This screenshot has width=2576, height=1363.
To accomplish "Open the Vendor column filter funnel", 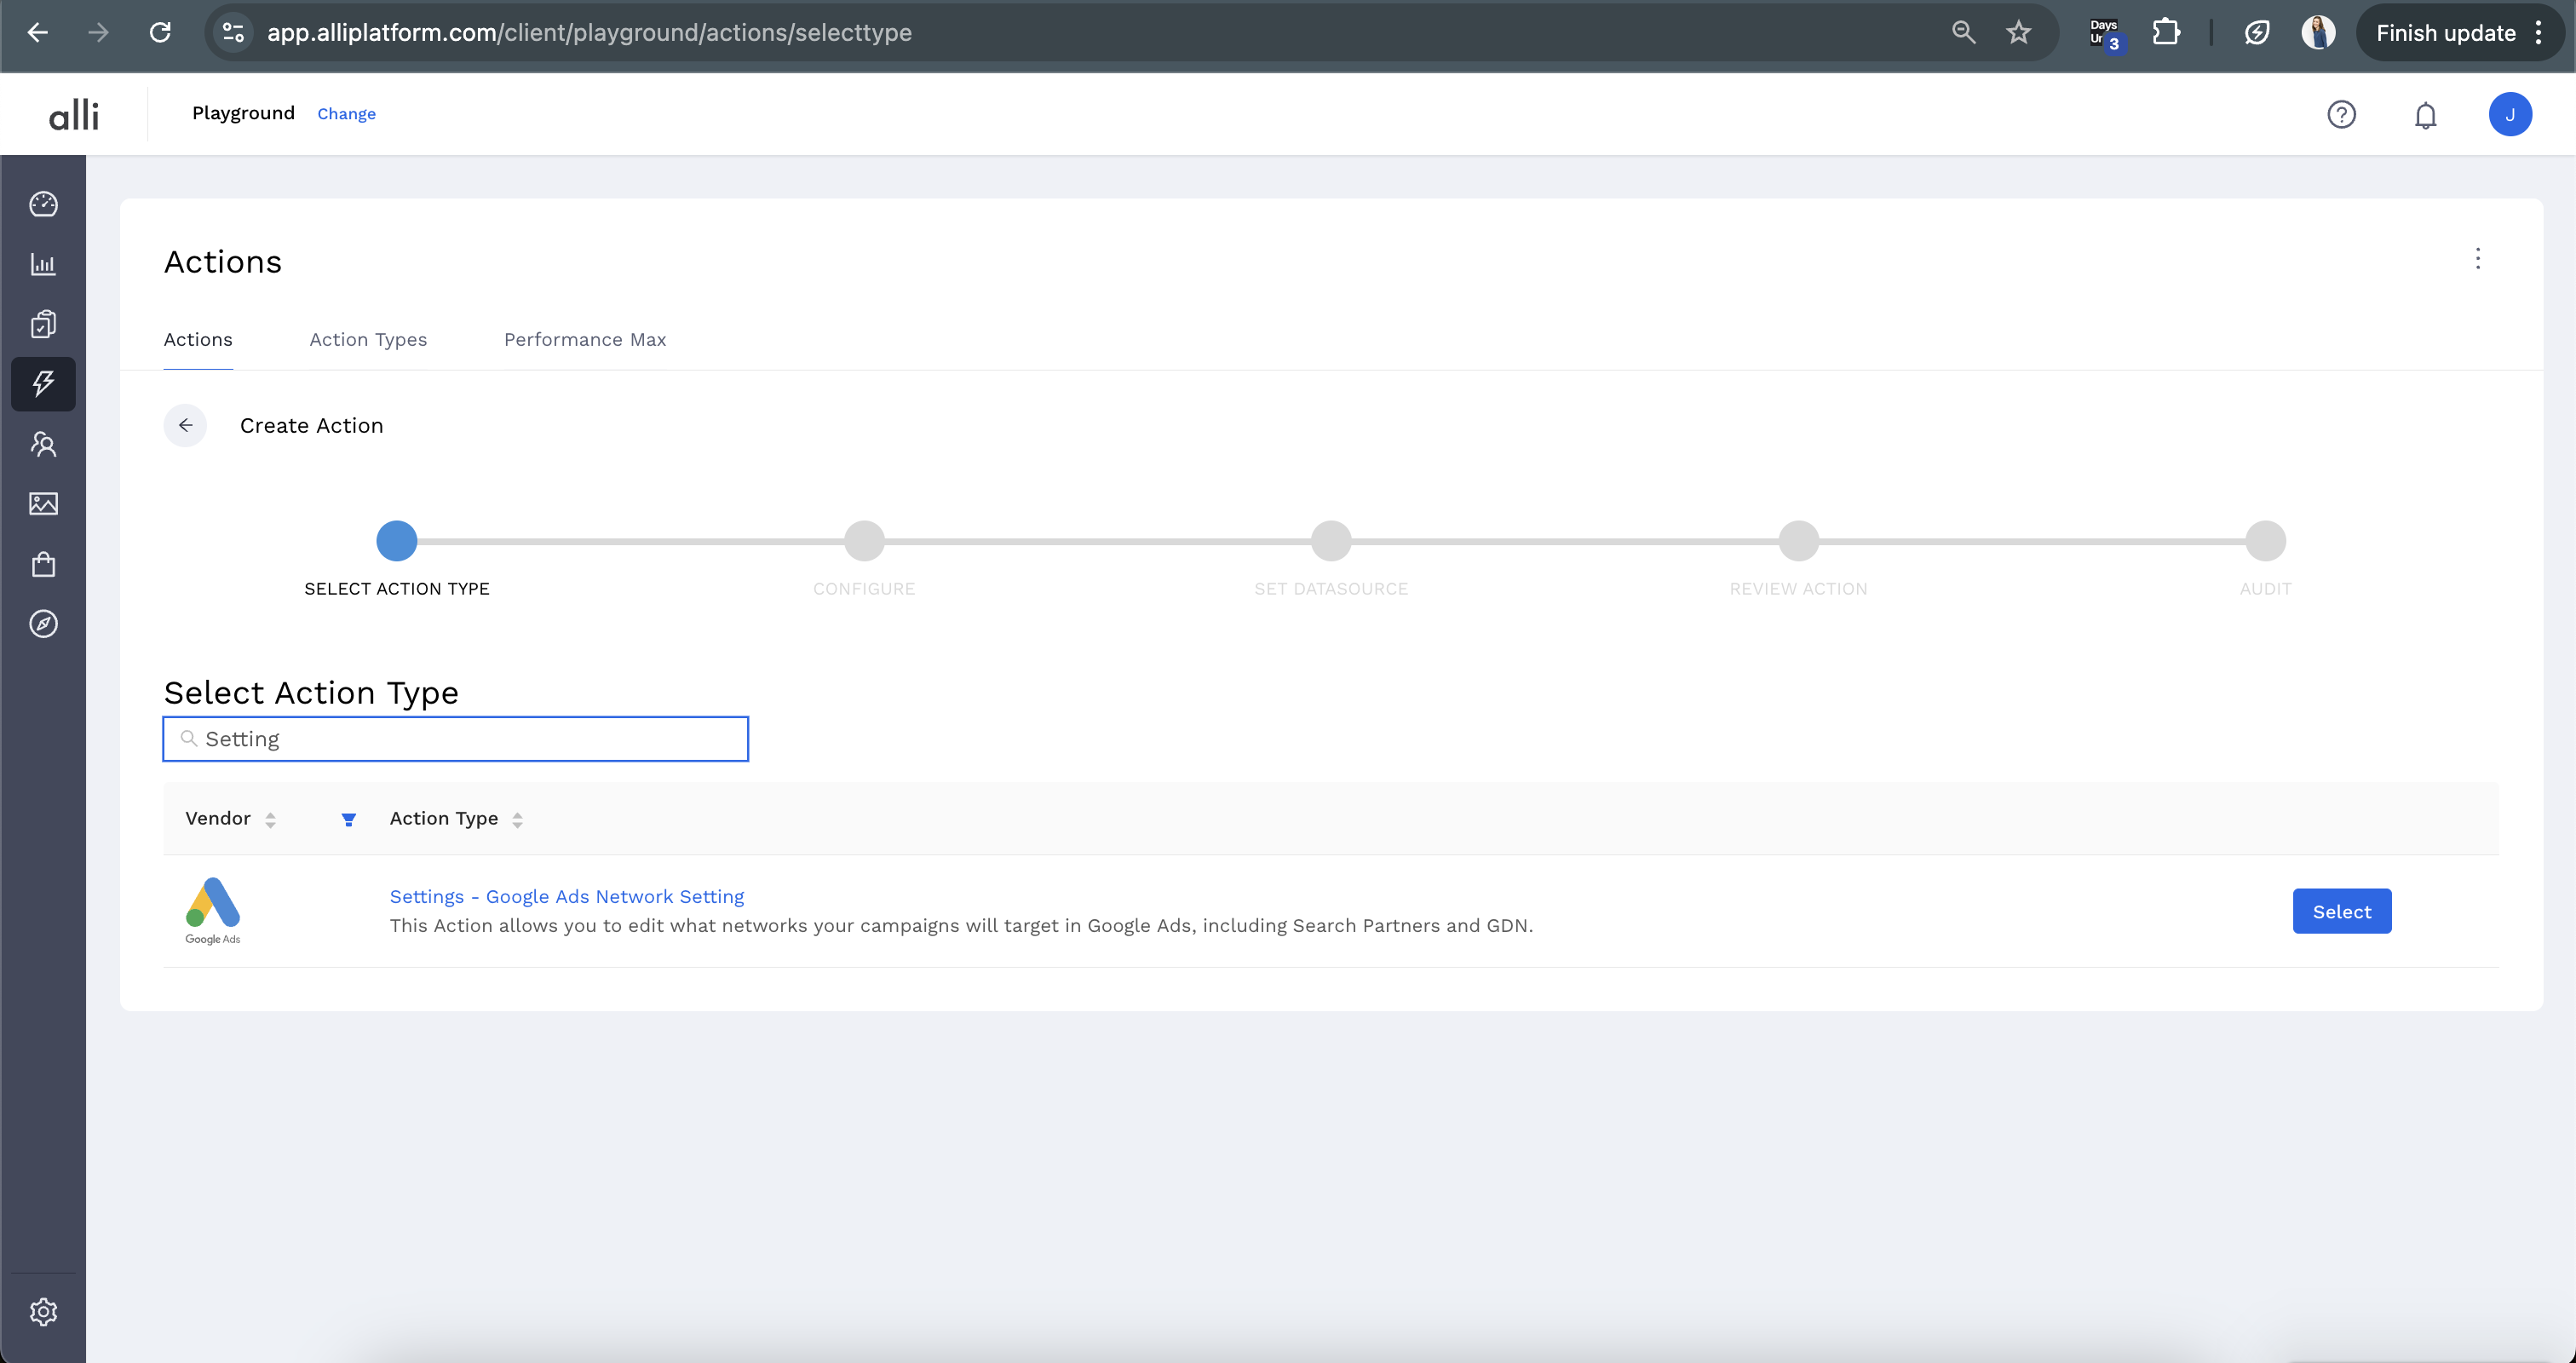I will point(348,819).
